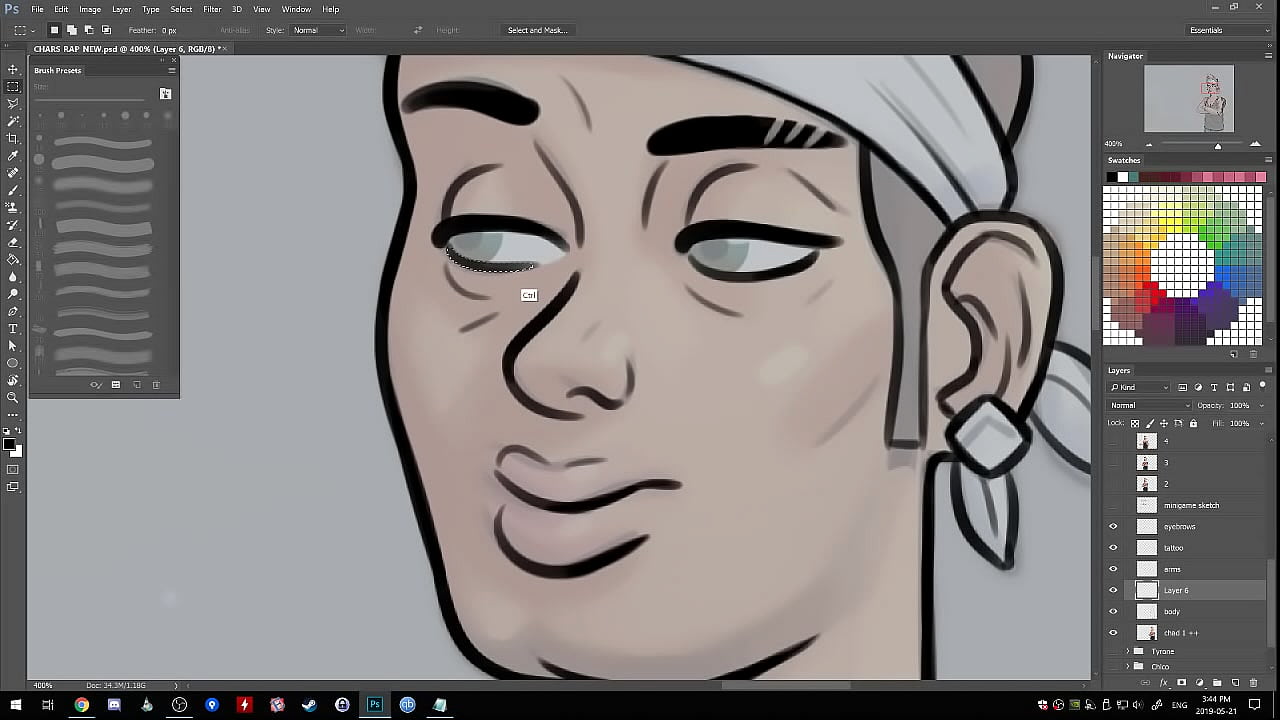Select the Zoom tool
Screen dimensions: 1280x720
(x=13, y=397)
